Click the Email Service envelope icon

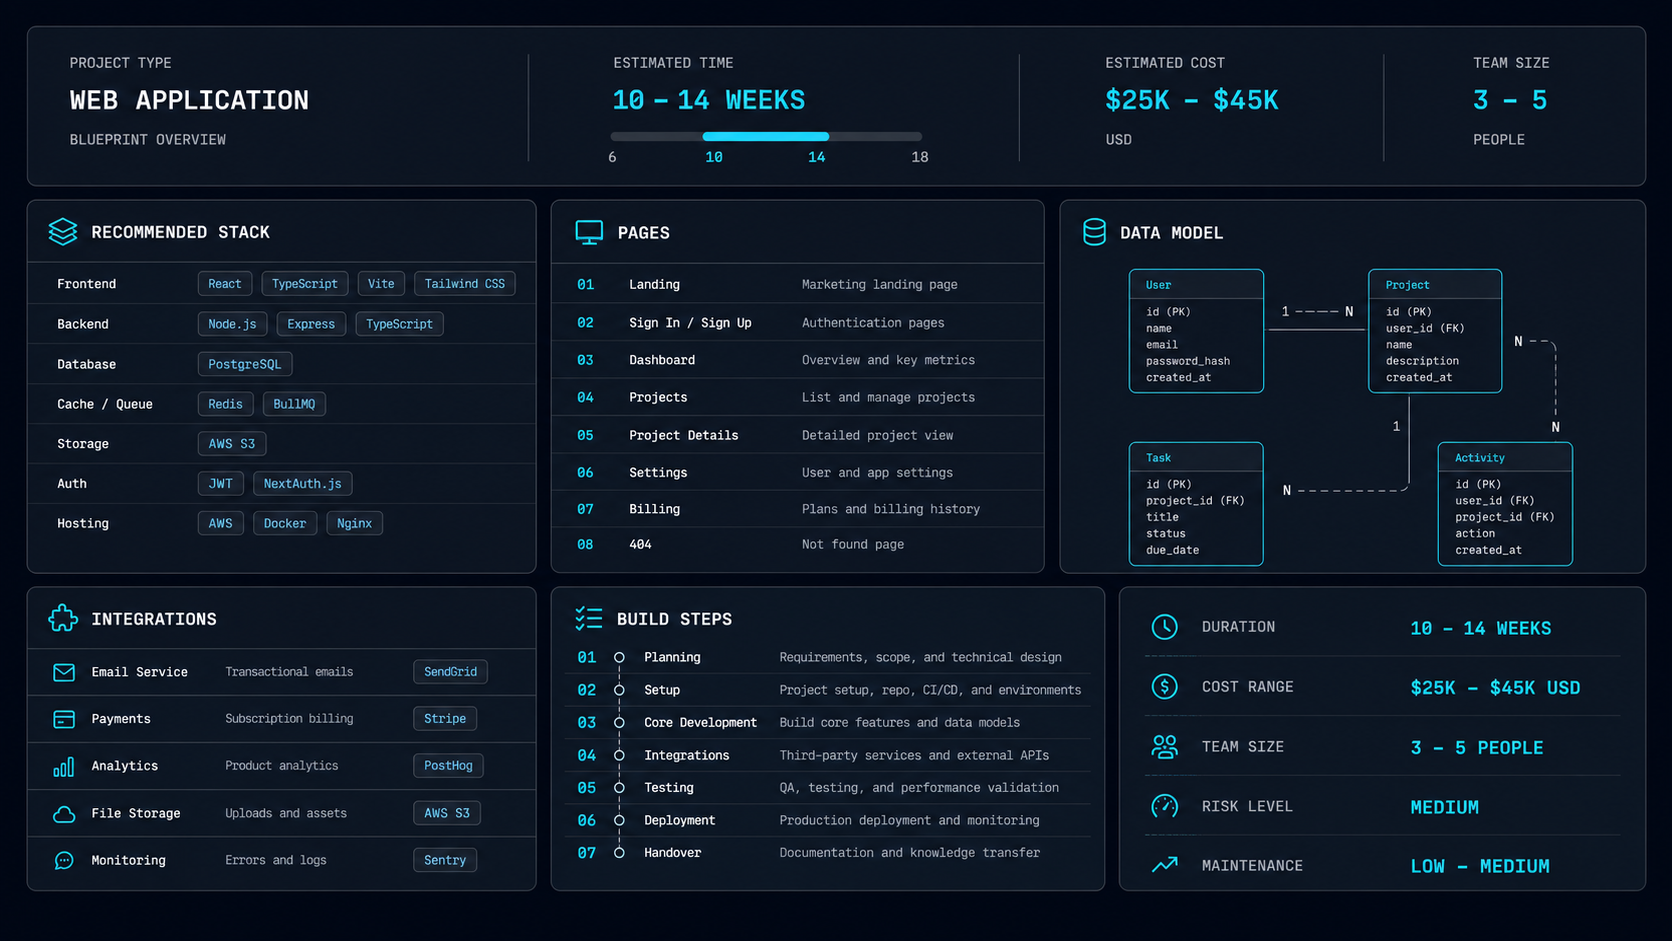coord(64,672)
